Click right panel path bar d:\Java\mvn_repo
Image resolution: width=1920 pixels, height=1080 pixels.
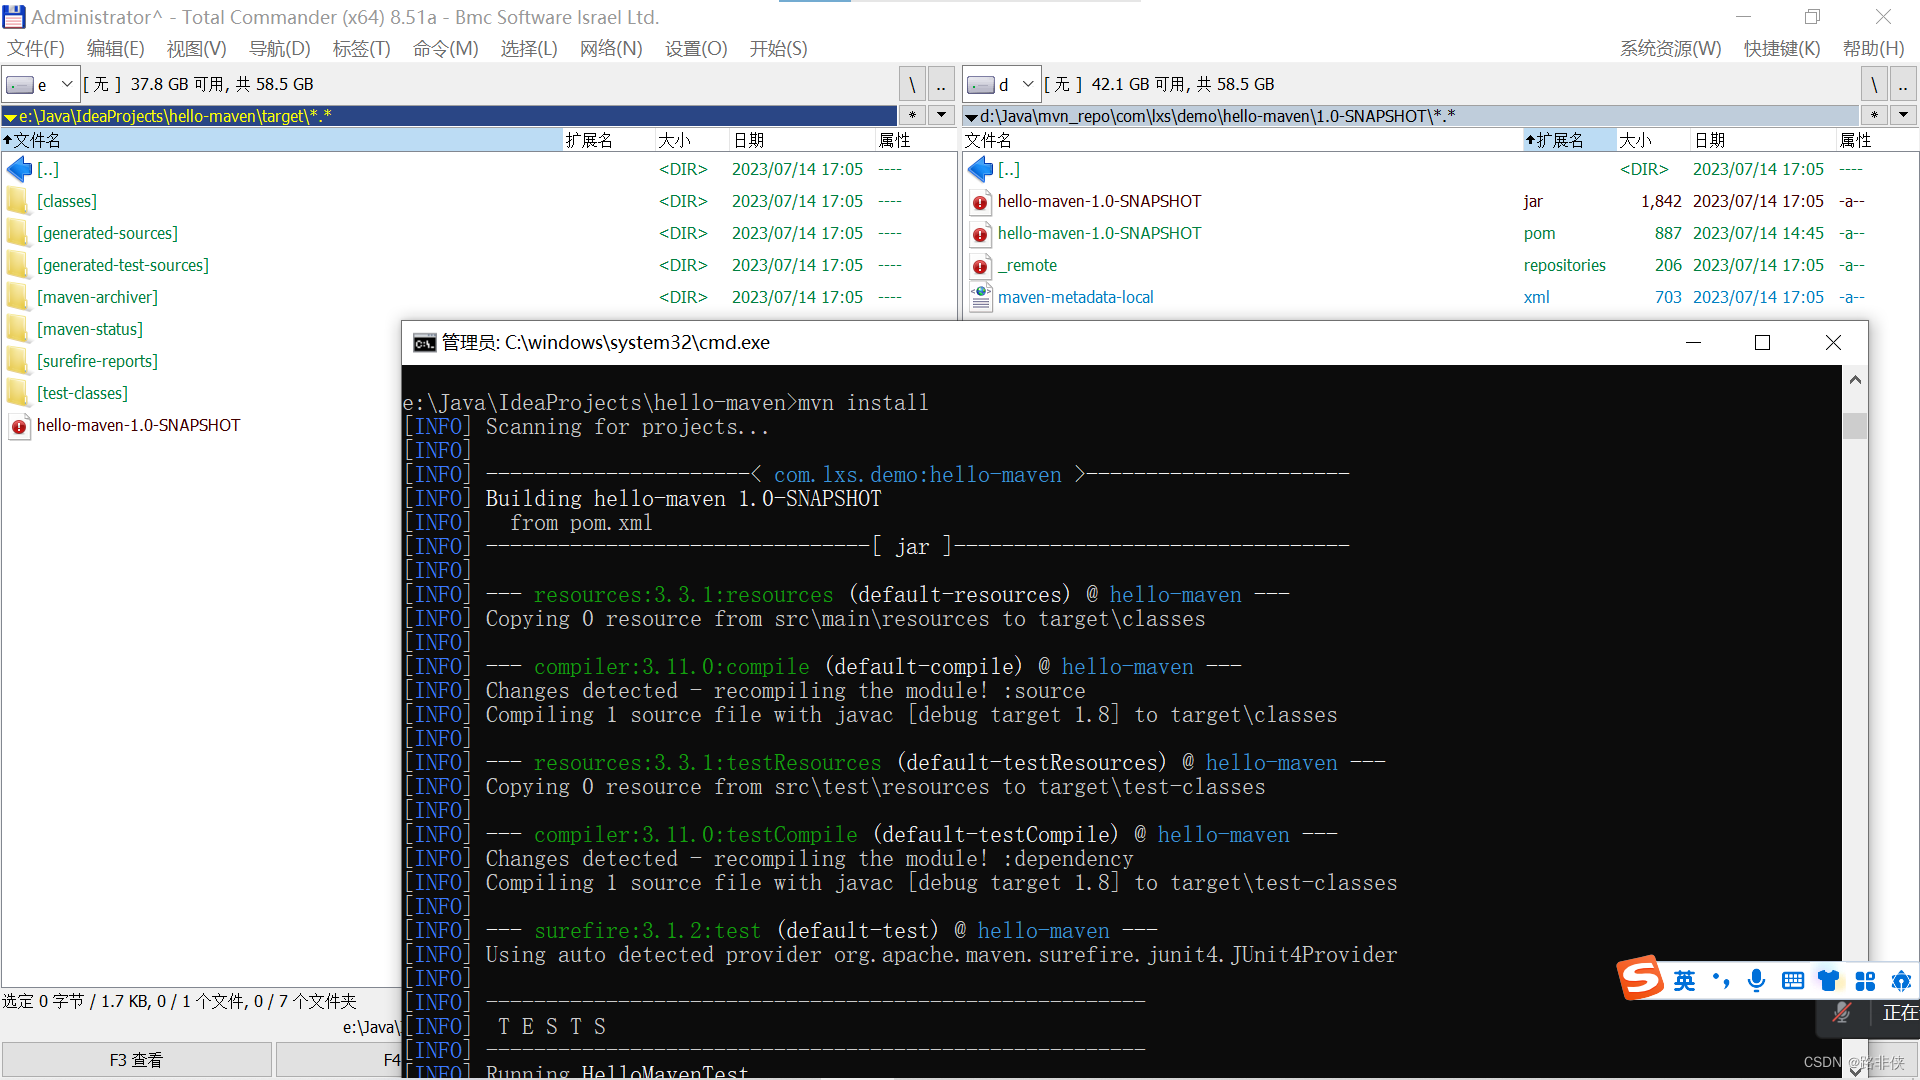click(1410, 116)
